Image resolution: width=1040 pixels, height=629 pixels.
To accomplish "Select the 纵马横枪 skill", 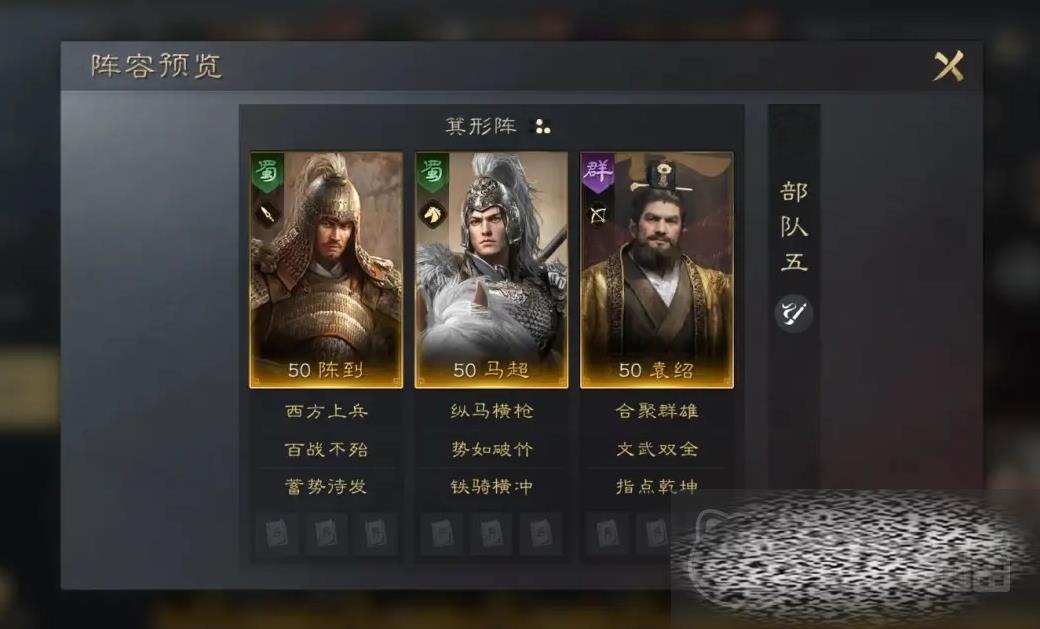I will 491,411.
